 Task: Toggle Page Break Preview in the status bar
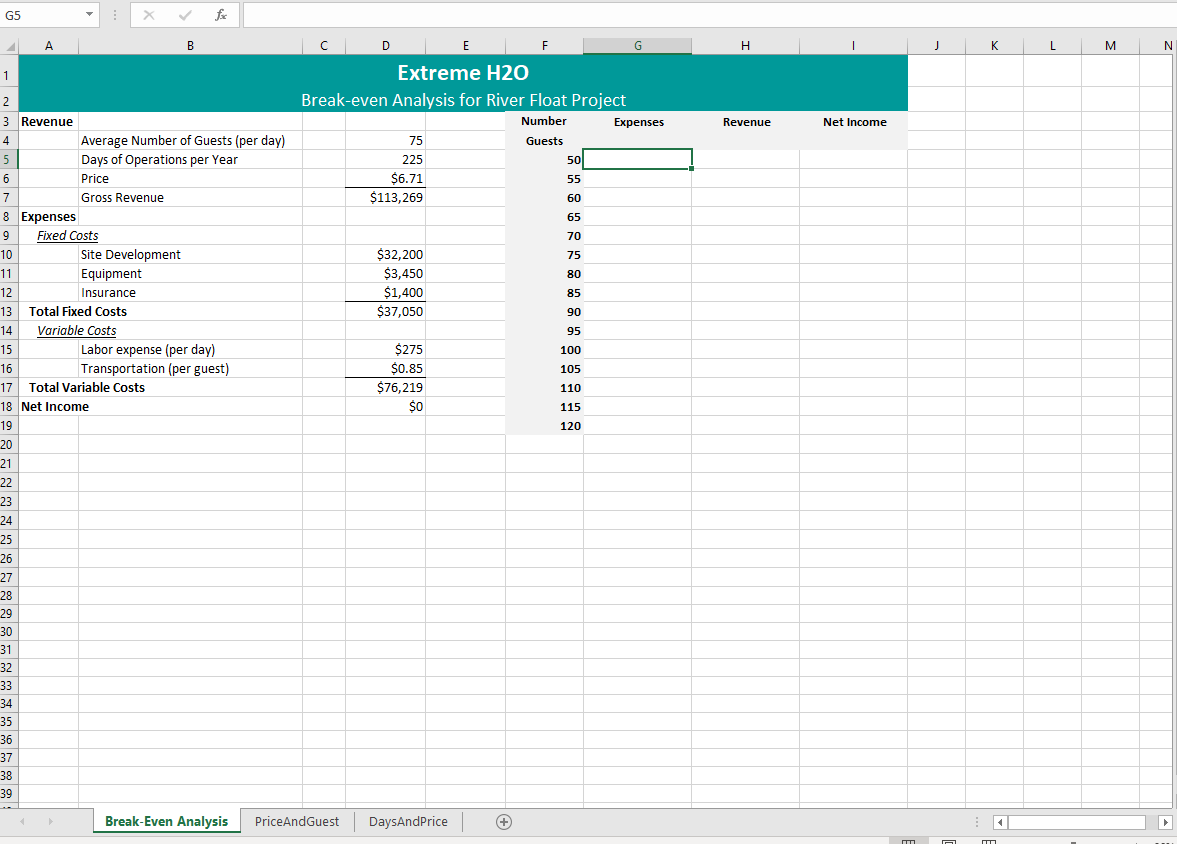[x=988, y=841]
